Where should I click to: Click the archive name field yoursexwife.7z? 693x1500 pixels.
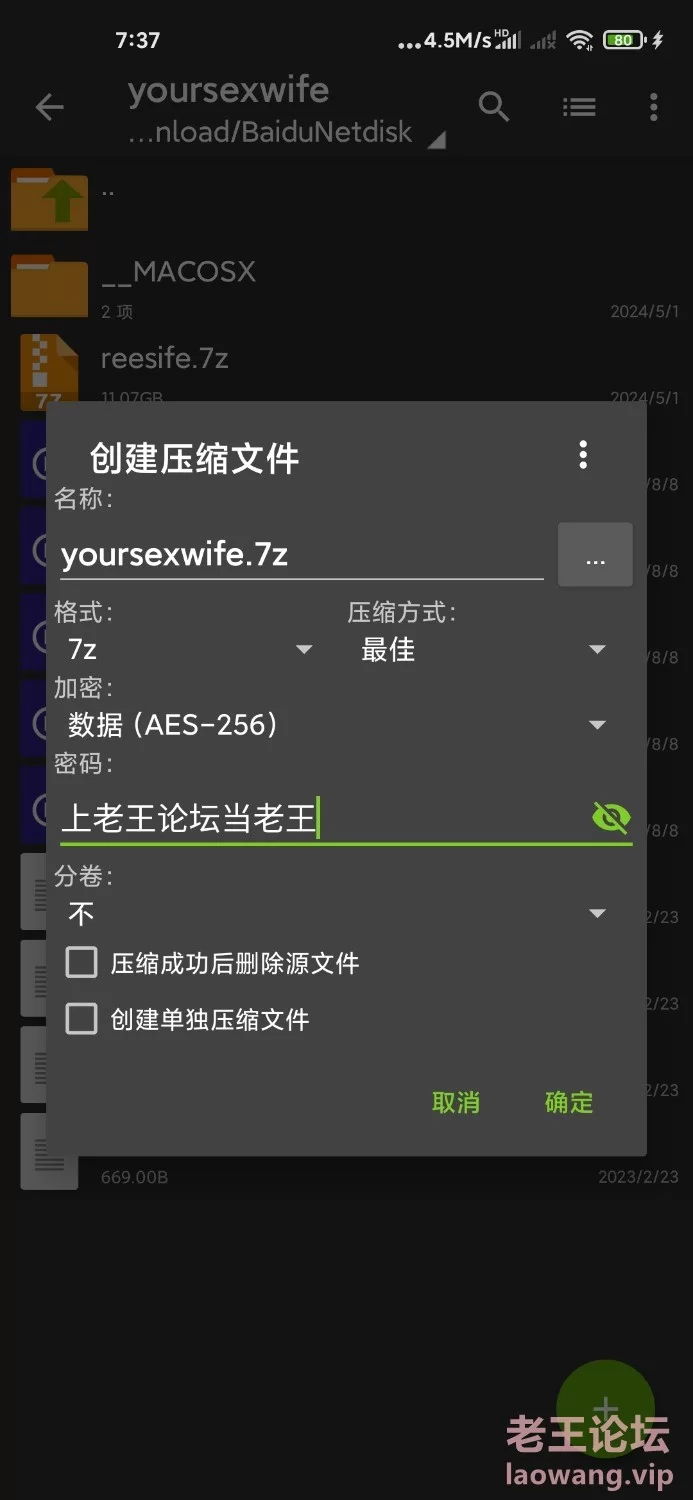(301, 554)
